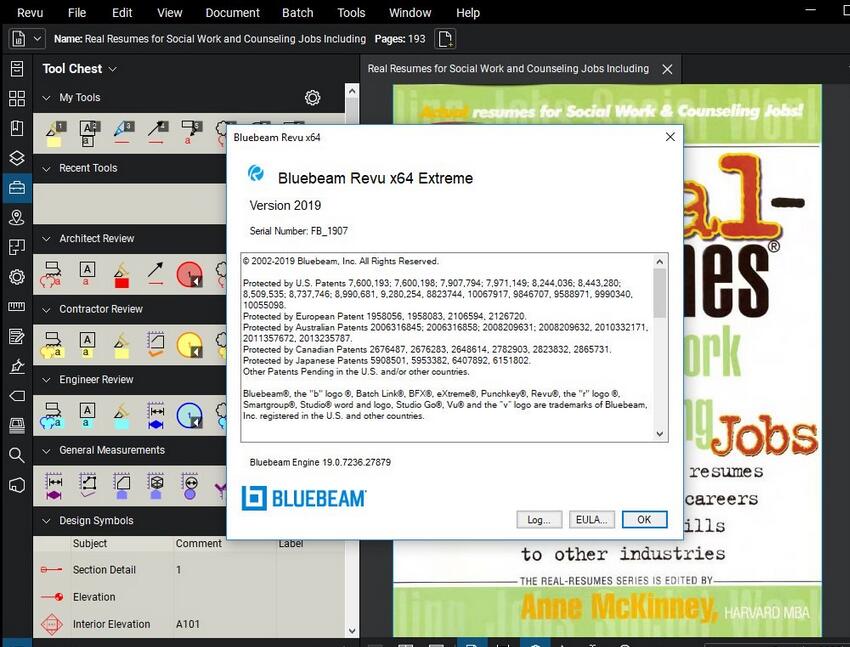Click OK in the About dialog
The width and height of the screenshot is (850, 647).
click(x=644, y=520)
